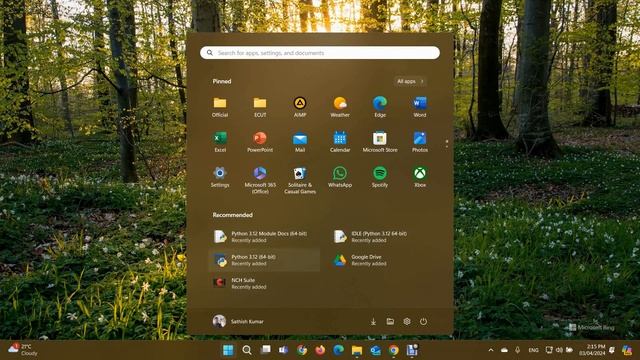This screenshot has width=640, height=360.
Task: Open Settings gear in Start footer
Action: click(407, 322)
